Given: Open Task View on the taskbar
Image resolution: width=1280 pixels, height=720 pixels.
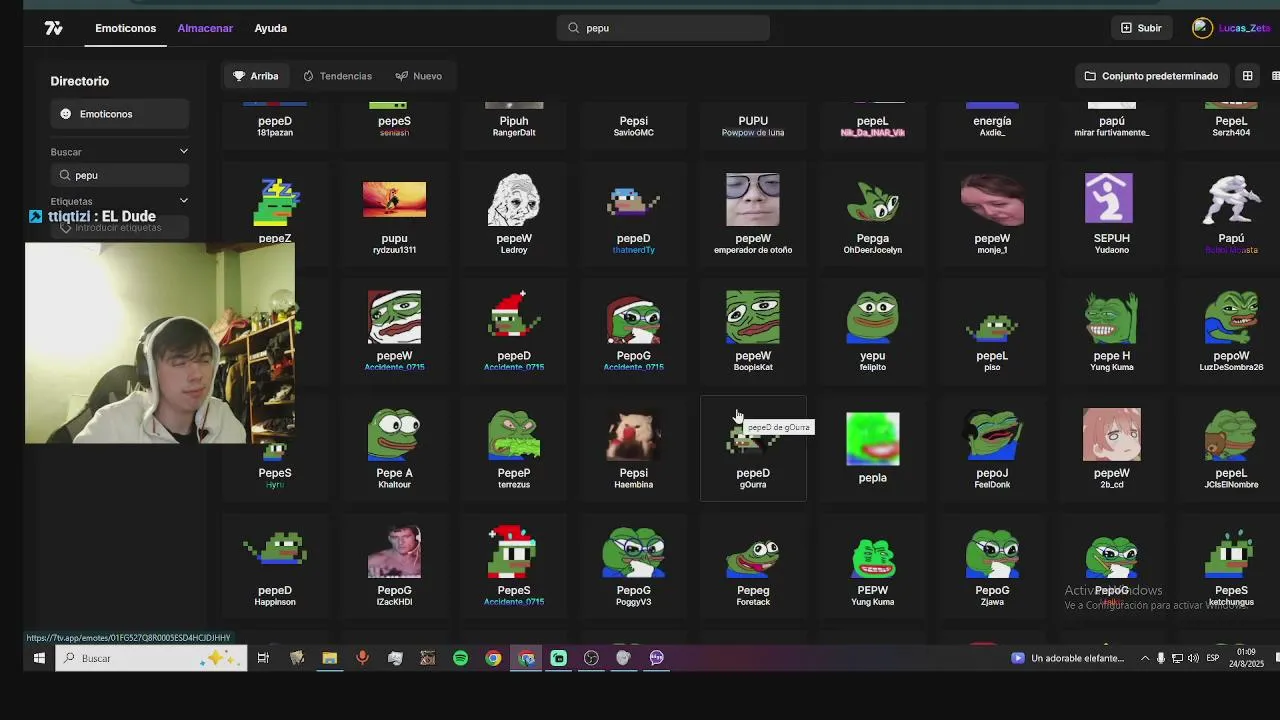Looking at the screenshot, I should 263,658.
